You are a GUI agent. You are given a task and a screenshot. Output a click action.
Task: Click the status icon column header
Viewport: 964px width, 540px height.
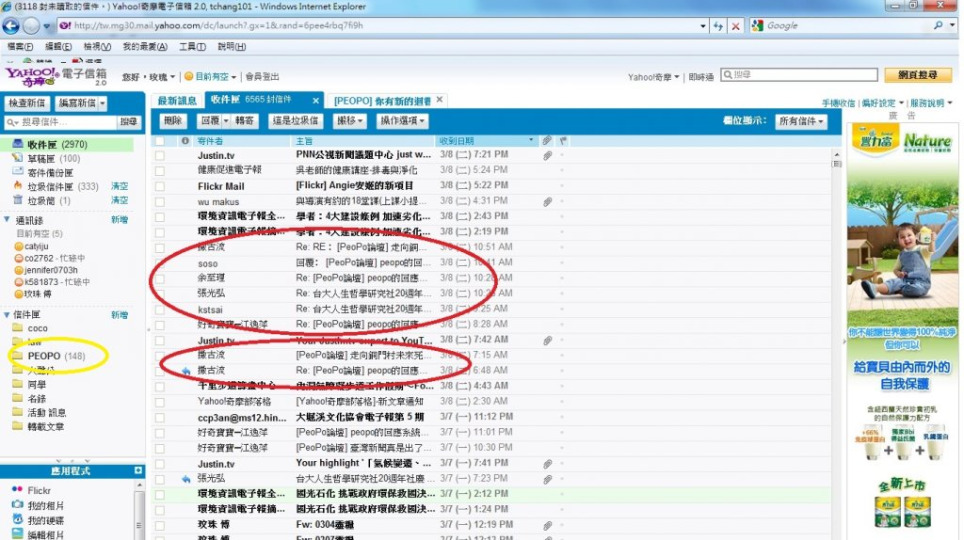click(184, 141)
